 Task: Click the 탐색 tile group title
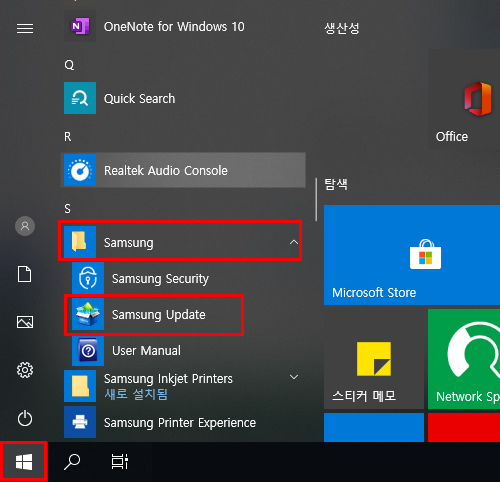[x=336, y=184]
